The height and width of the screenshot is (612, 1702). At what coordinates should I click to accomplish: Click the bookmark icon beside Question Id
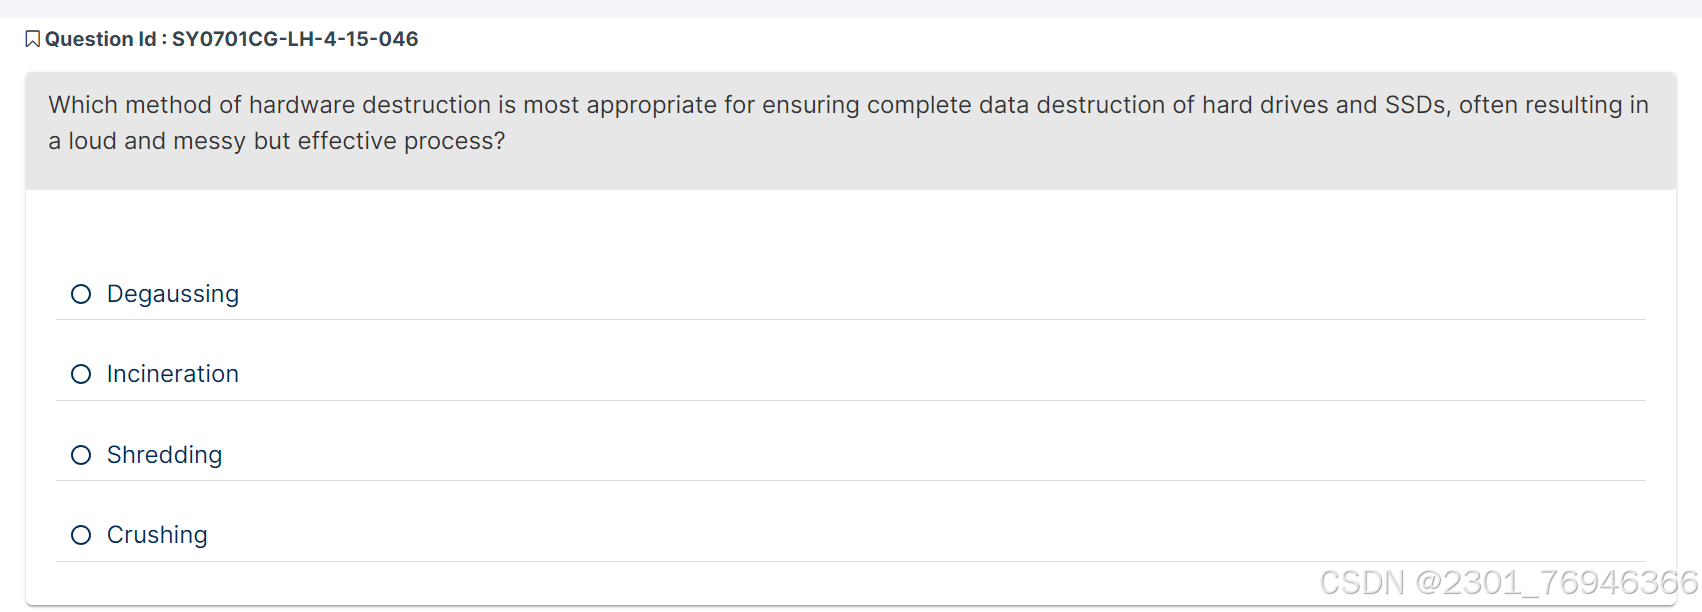click(x=32, y=39)
